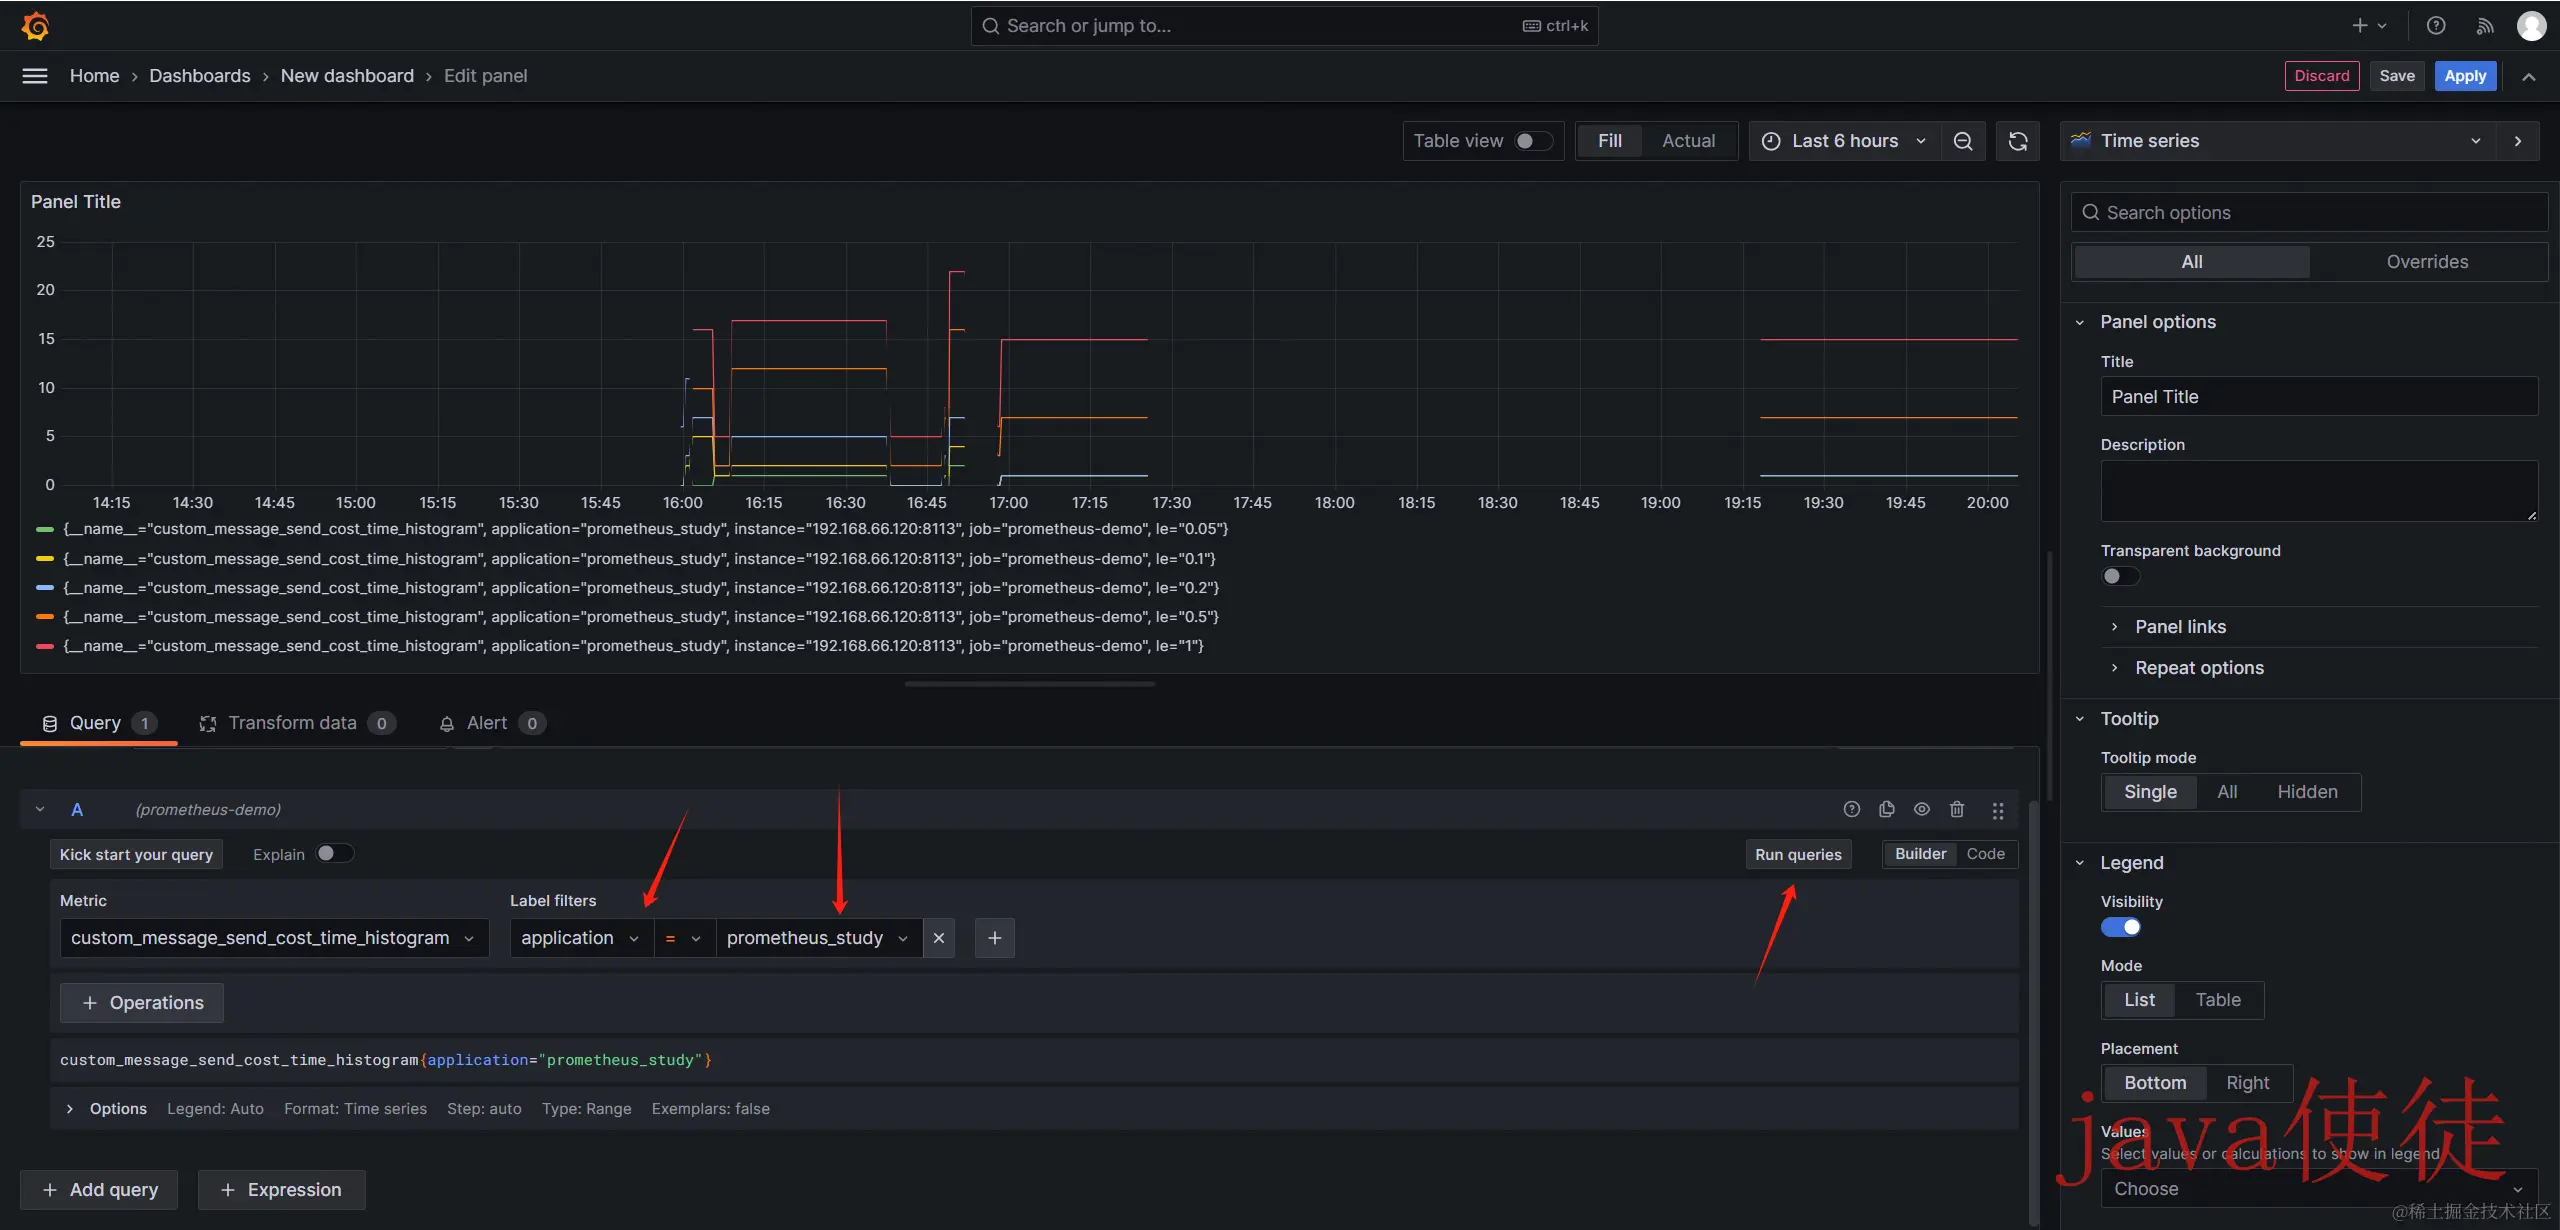The height and width of the screenshot is (1230, 2560).
Task: Click the Grafana logo icon
Action: point(35,26)
